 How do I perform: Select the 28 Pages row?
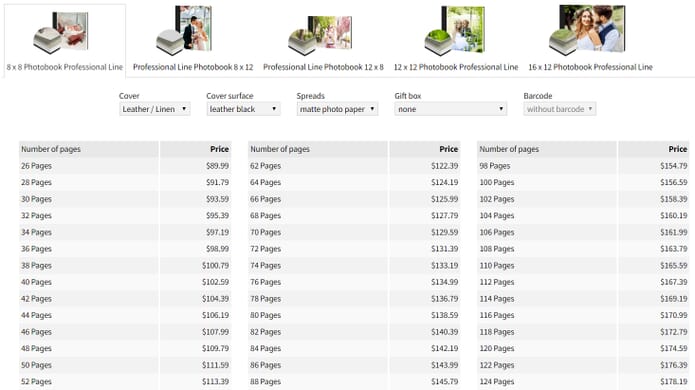point(125,182)
